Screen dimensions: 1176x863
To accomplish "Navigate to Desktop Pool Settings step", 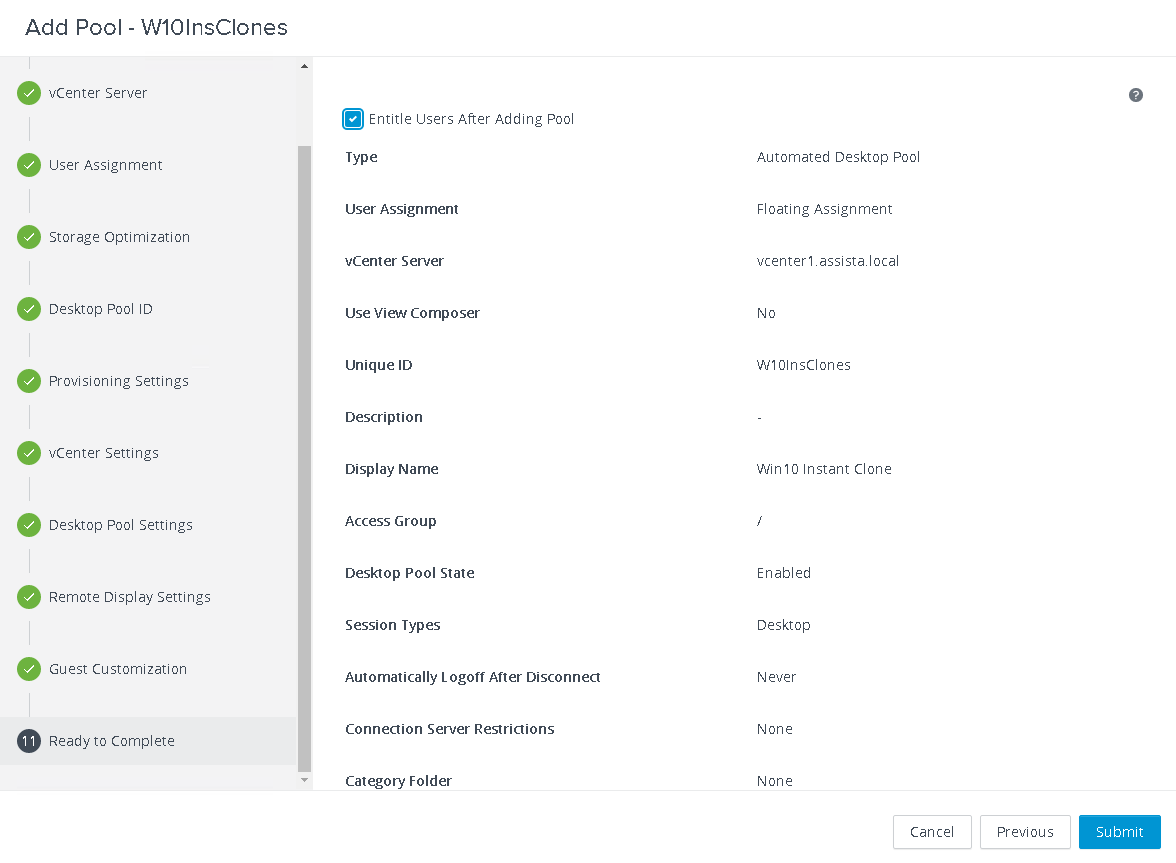I will click(121, 525).
